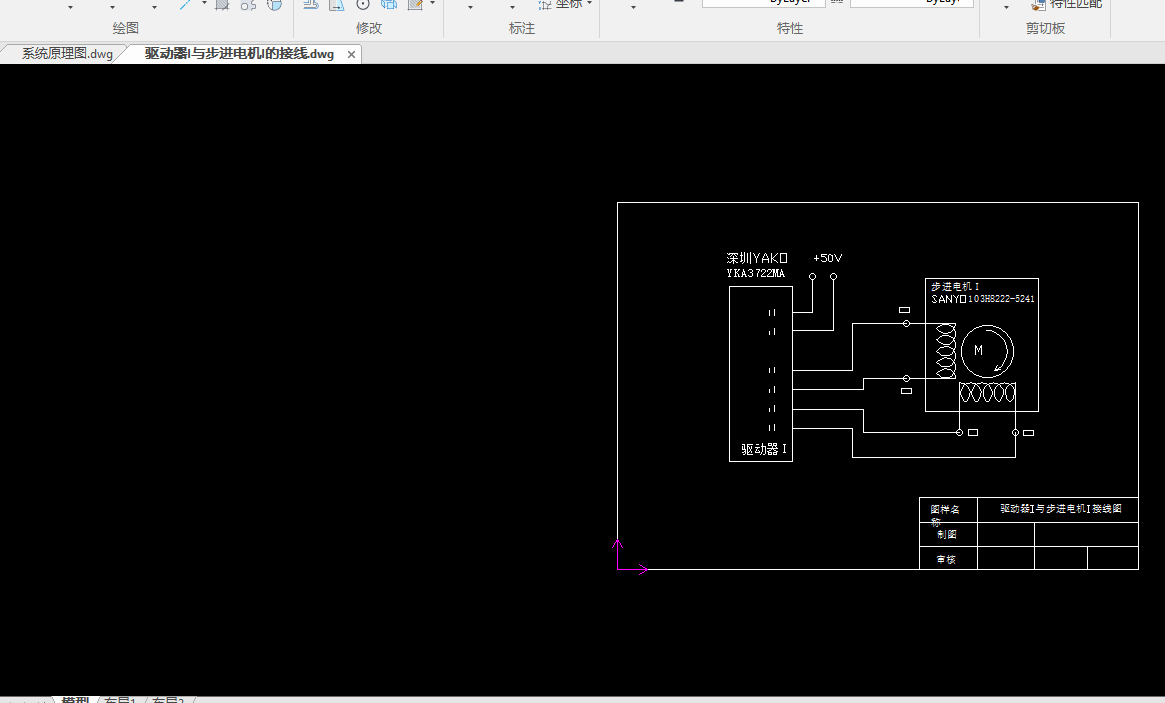Viewport: 1165px width, 703px height.
Task: Open dropdown arrow beside the line tool
Action: pyautogui.click(x=204, y=4)
